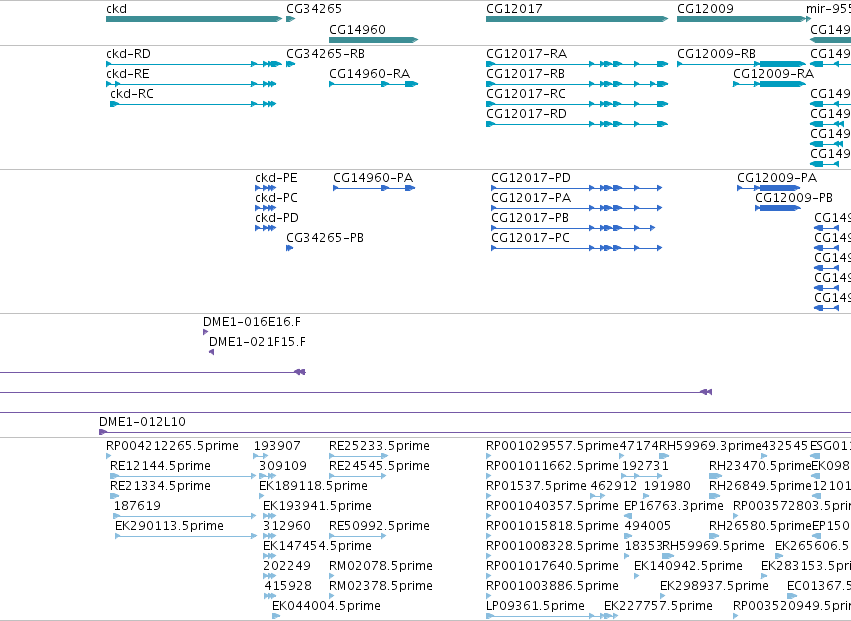Select EST RP001011662.5prime

489,476
